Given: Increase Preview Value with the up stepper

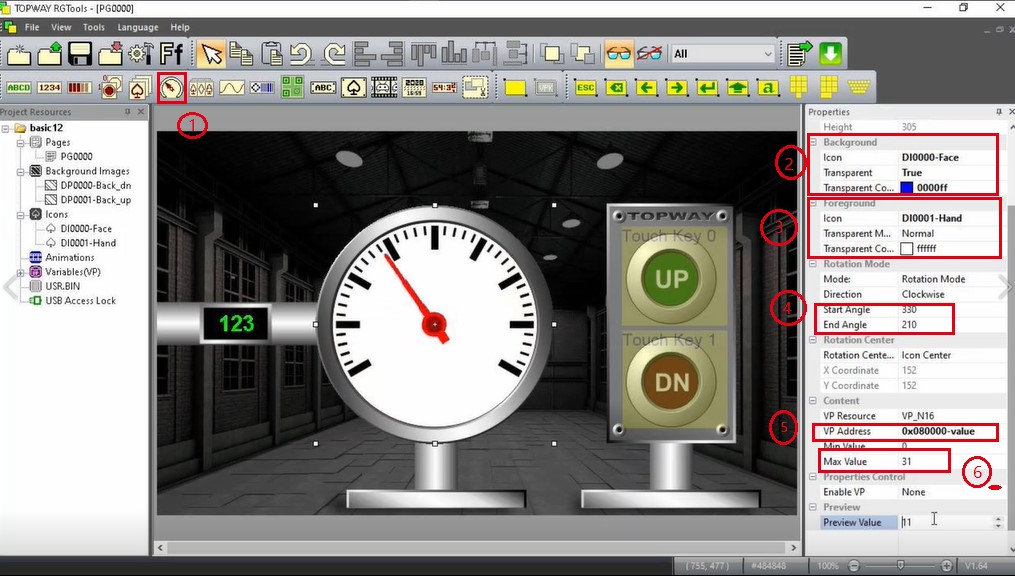Looking at the screenshot, I should (x=999, y=518).
